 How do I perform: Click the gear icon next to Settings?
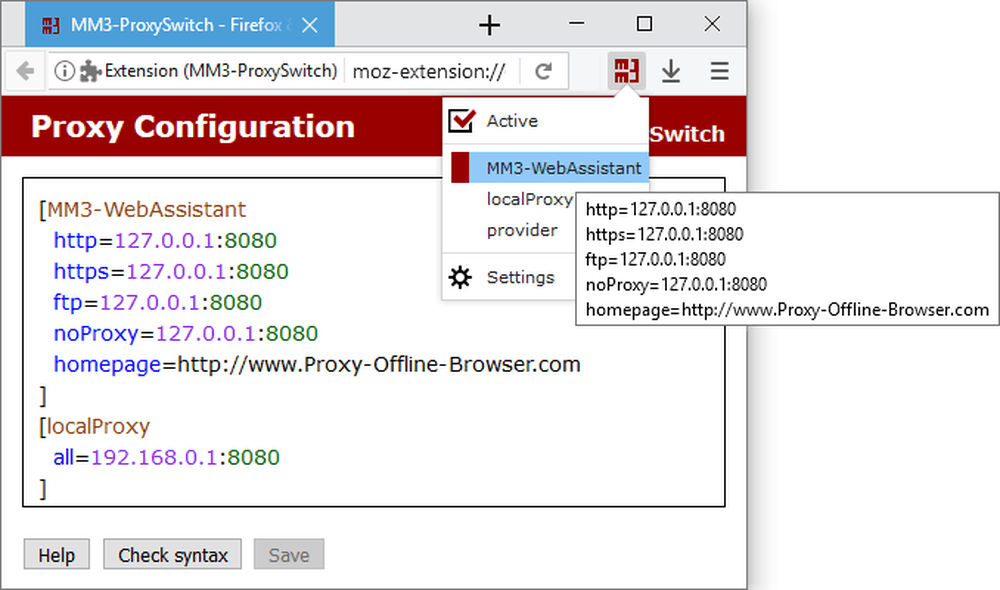pyautogui.click(x=460, y=277)
